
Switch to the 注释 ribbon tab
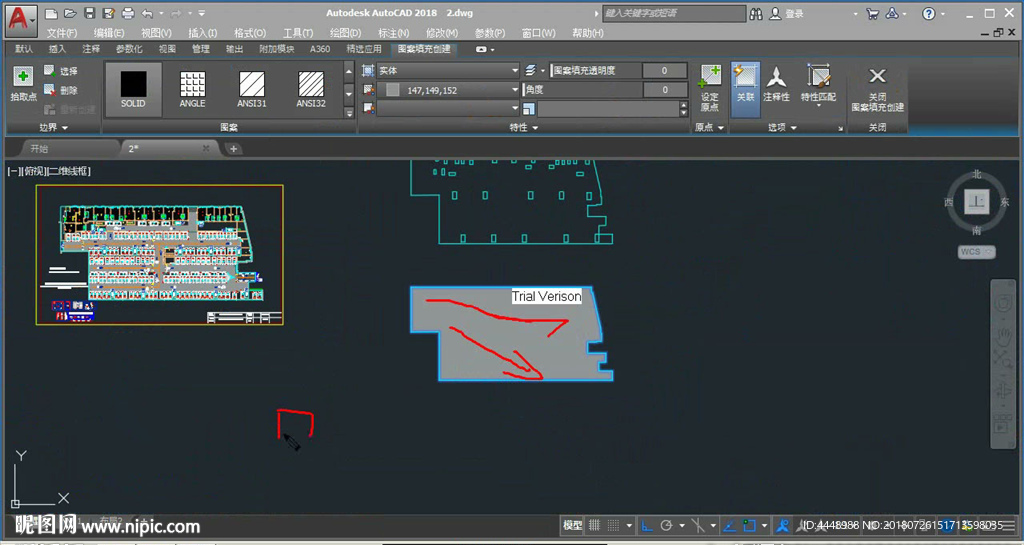91,49
